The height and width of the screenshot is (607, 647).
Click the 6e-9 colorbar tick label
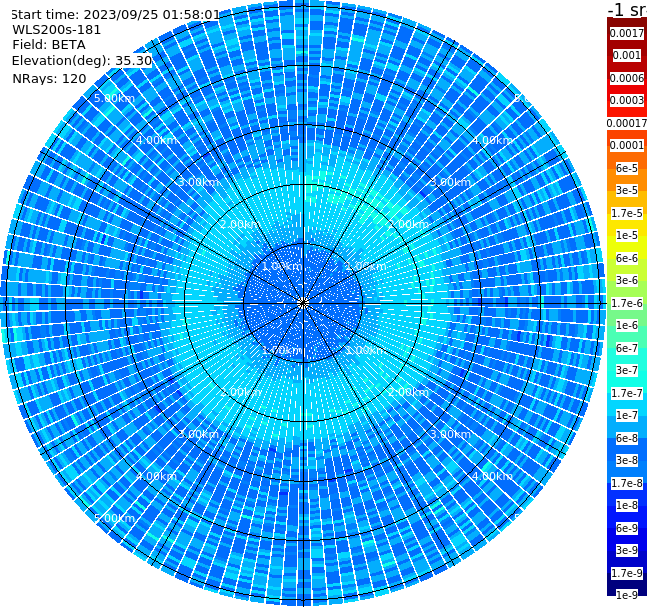627,528
